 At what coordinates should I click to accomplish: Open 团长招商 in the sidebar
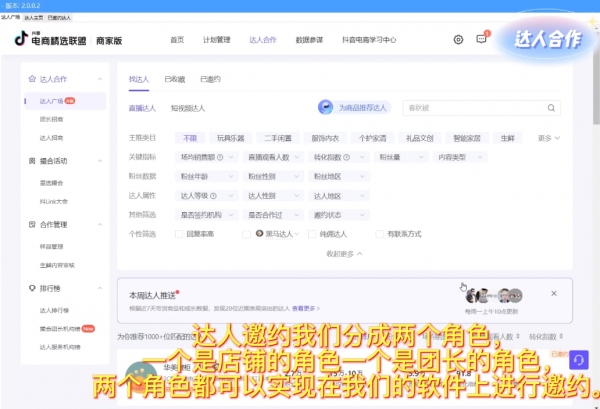point(52,119)
